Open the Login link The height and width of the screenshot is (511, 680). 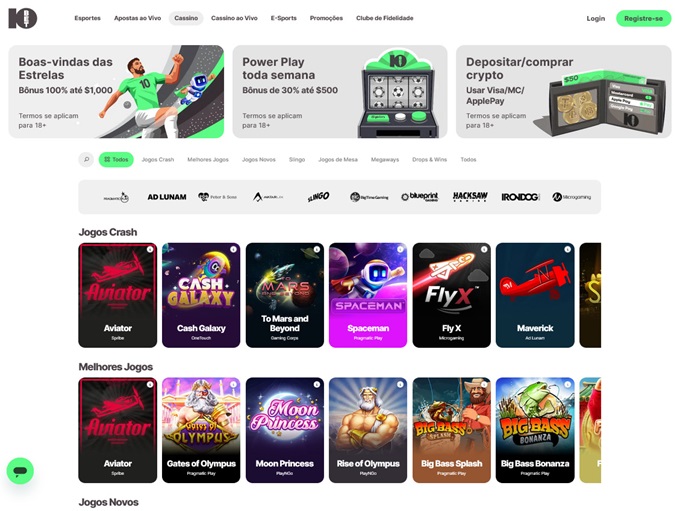click(x=595, y=18)
